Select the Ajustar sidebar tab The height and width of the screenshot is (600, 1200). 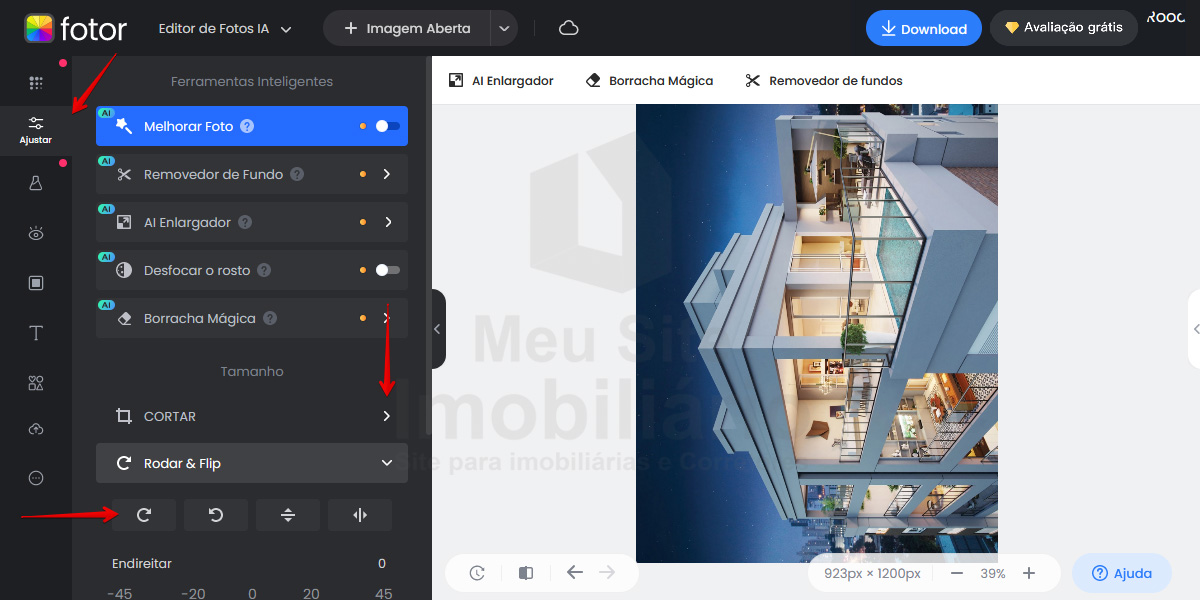(x=36, y=129)
